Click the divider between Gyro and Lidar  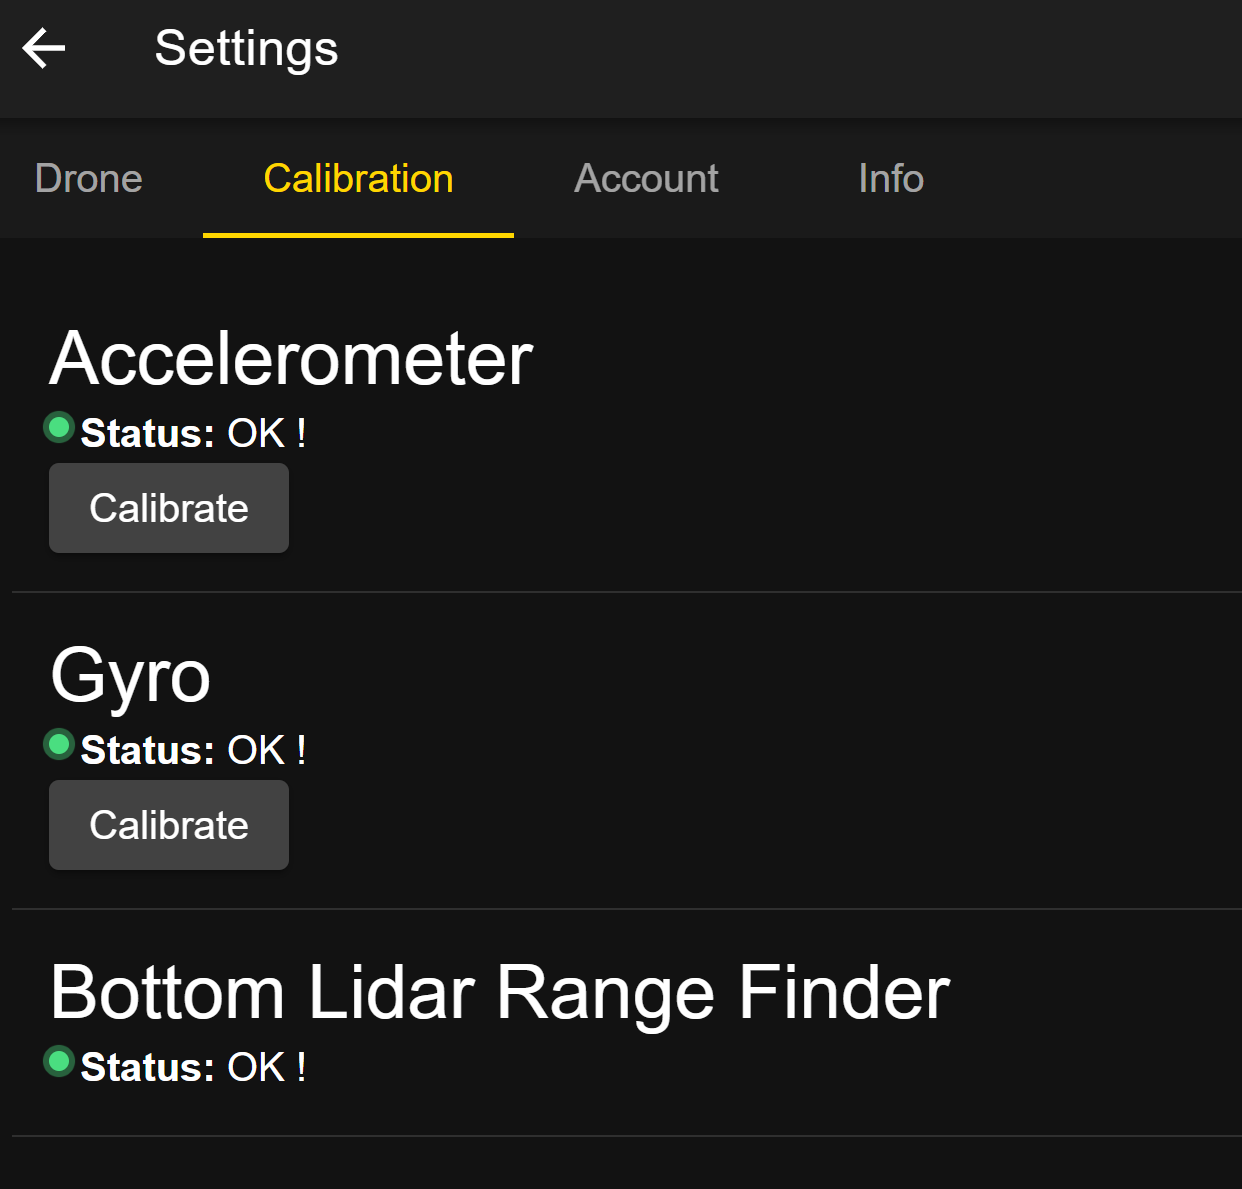coord(626,909)
